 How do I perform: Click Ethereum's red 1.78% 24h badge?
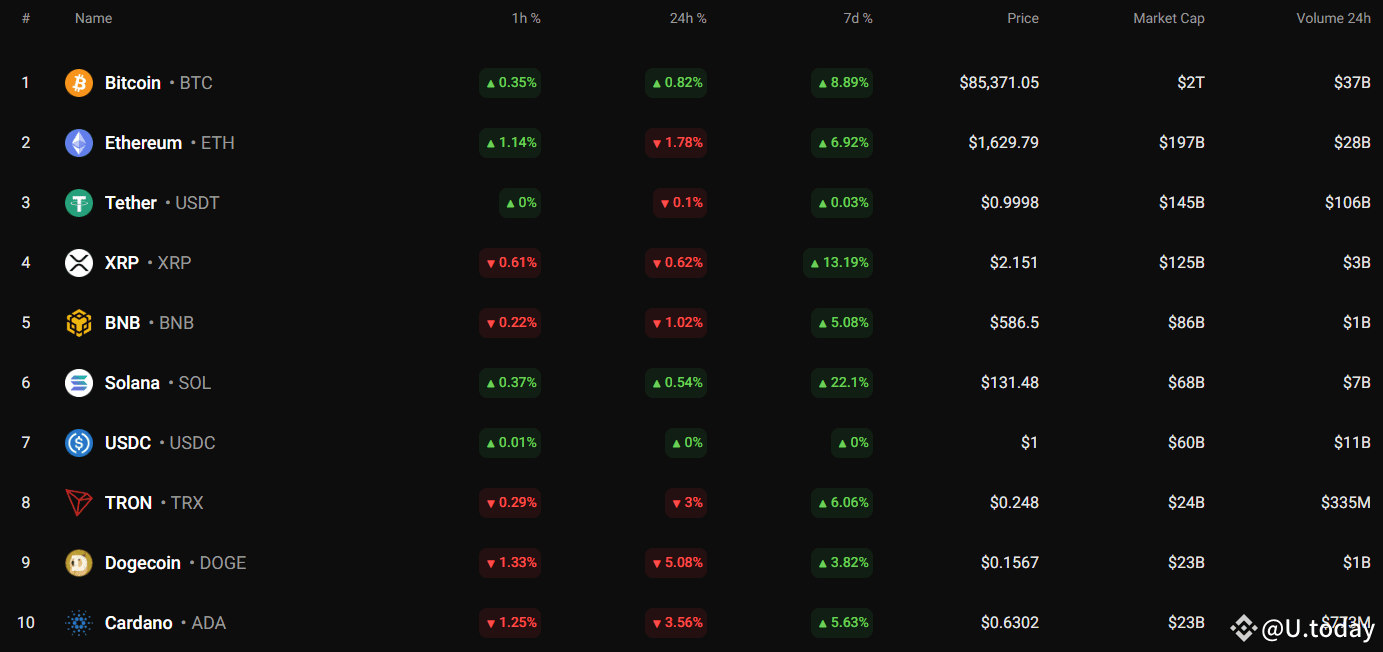tap(676, 143)
